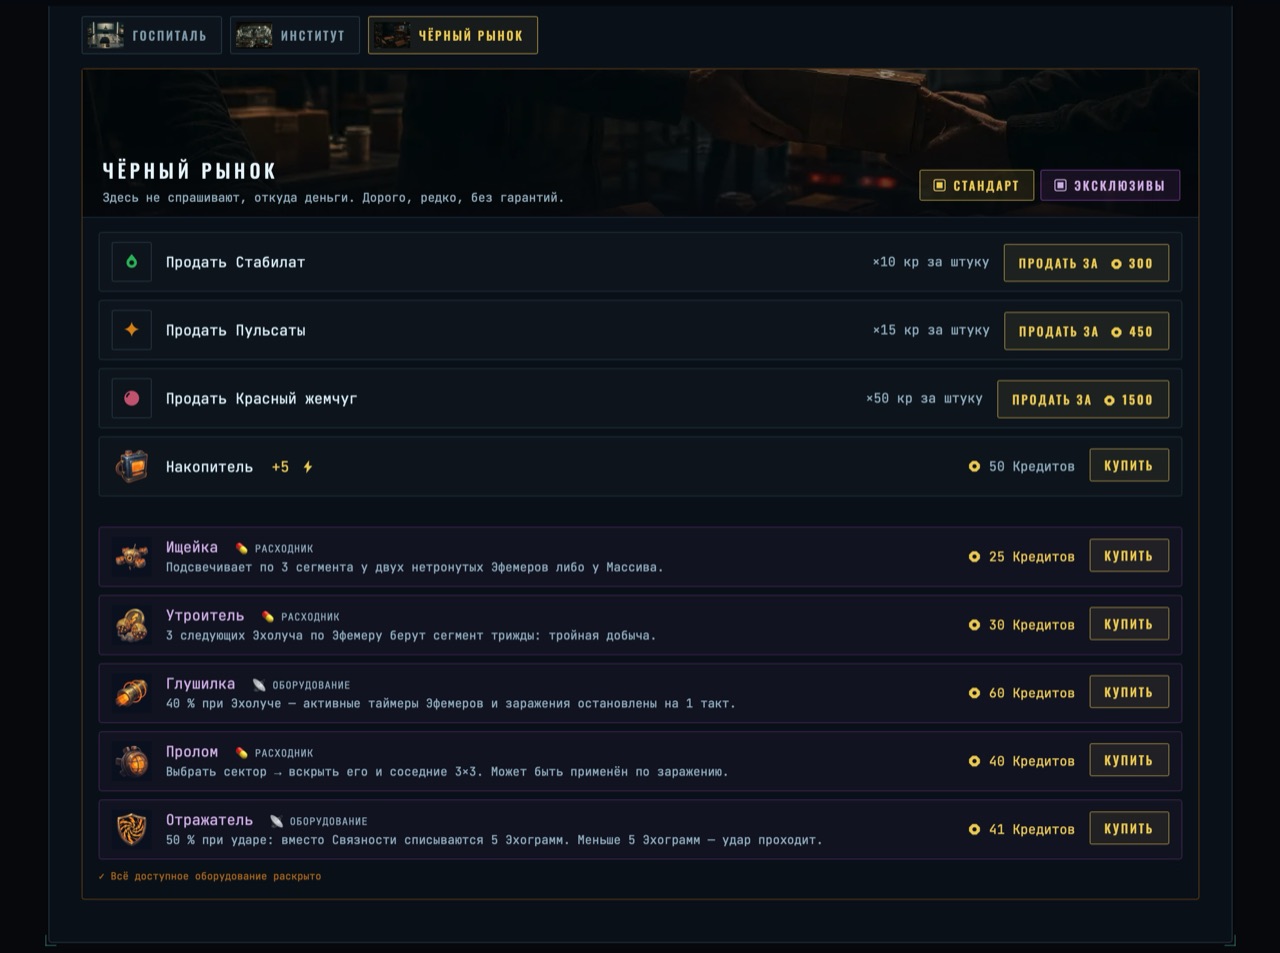The height and width of the screenshot is (953, 1280).
Task: Click the '×10 кр за штуку' rate text
Action: [x=931, y=262]
